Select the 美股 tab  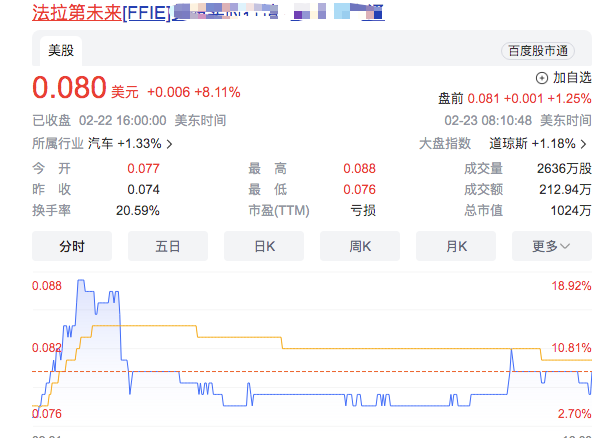(61, 51)
